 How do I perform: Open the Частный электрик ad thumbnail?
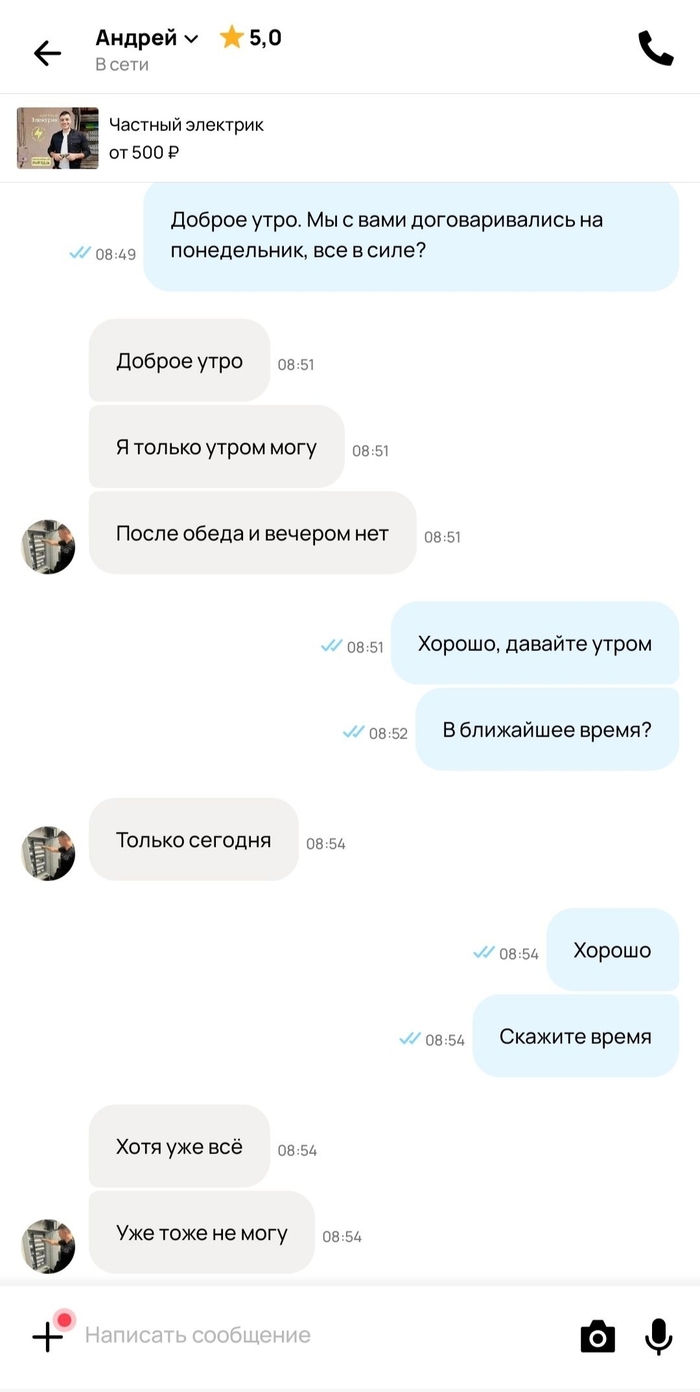(58, 138)
